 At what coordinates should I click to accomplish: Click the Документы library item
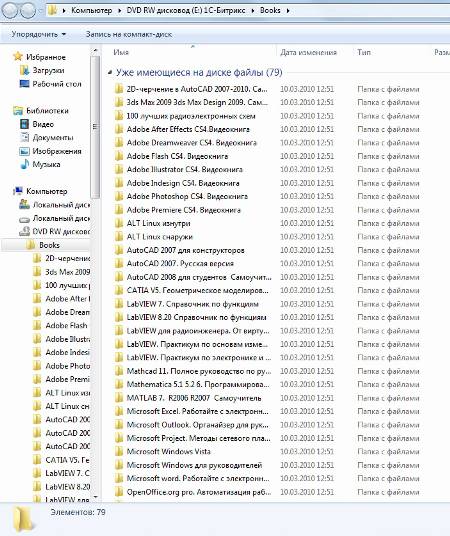(x=53, y=137)
